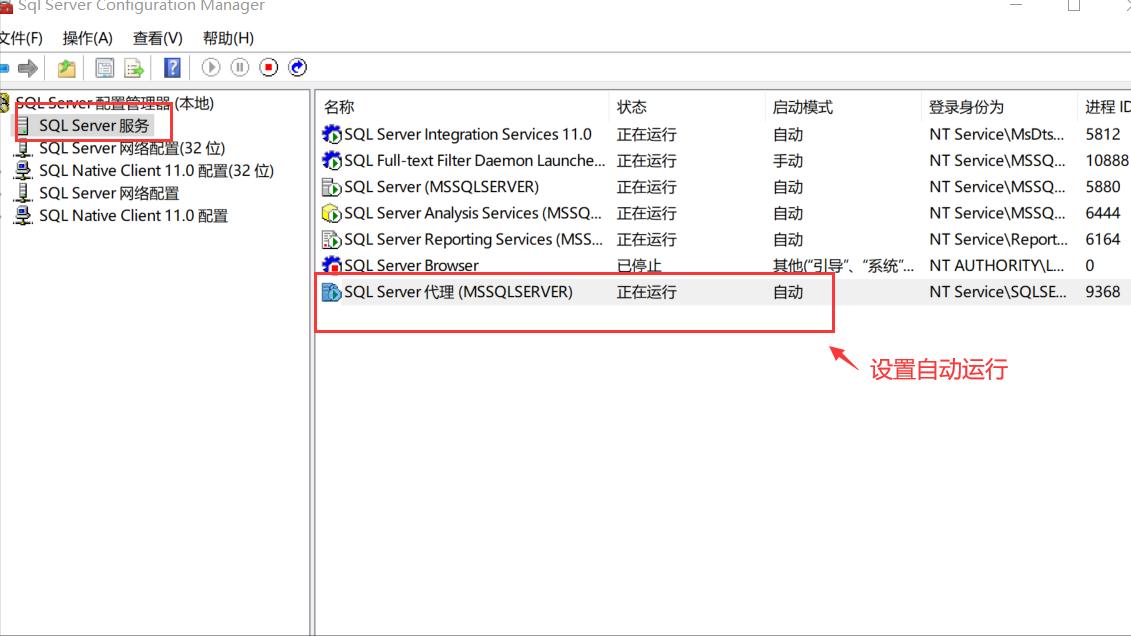The height and width of the screenshot is (636, 1131).
Task: Click the Analysis Services service icon
Action: [x=331, y=213]
